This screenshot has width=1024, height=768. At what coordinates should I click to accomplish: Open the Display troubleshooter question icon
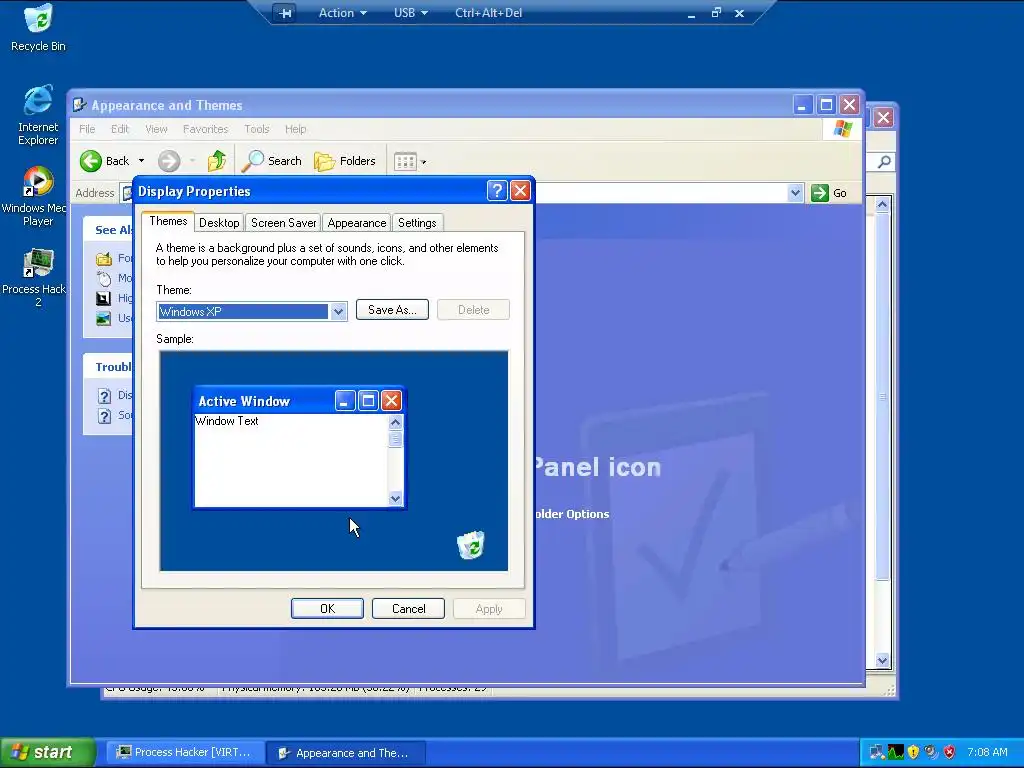point(104,396)
